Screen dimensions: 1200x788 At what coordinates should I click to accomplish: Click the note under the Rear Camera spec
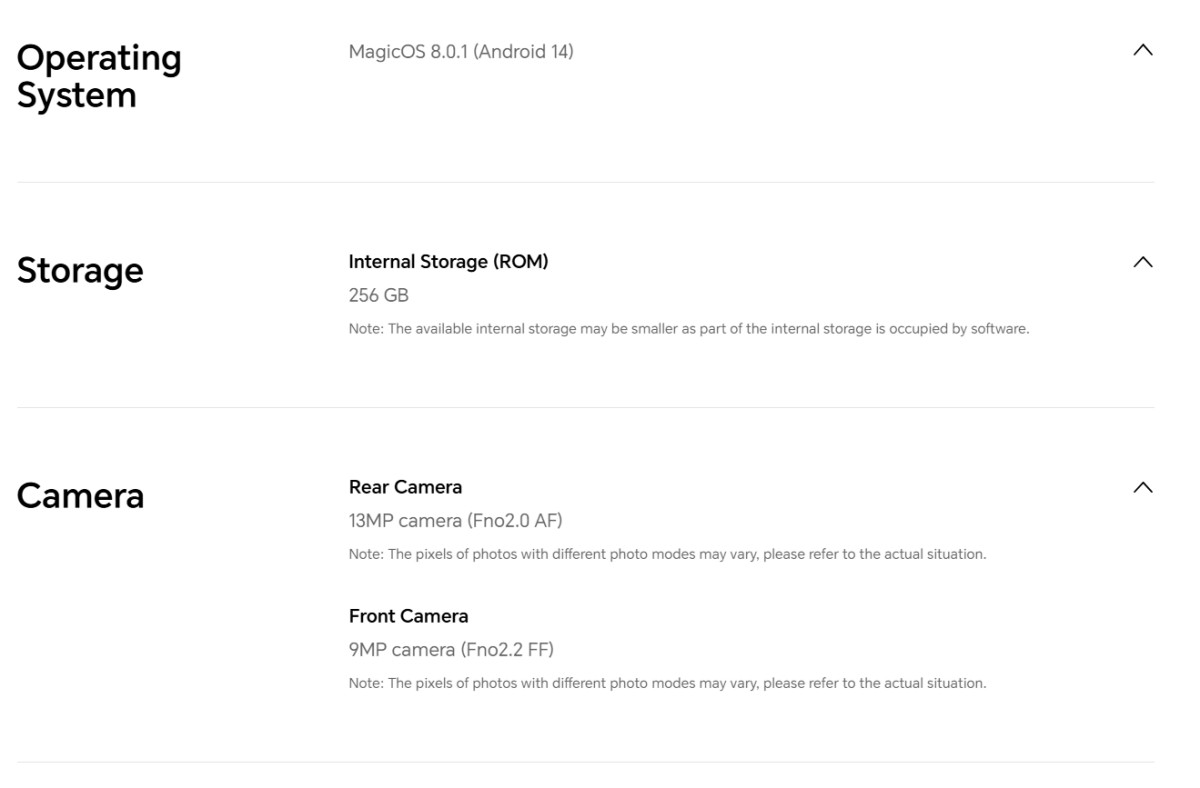pos(667,555)
